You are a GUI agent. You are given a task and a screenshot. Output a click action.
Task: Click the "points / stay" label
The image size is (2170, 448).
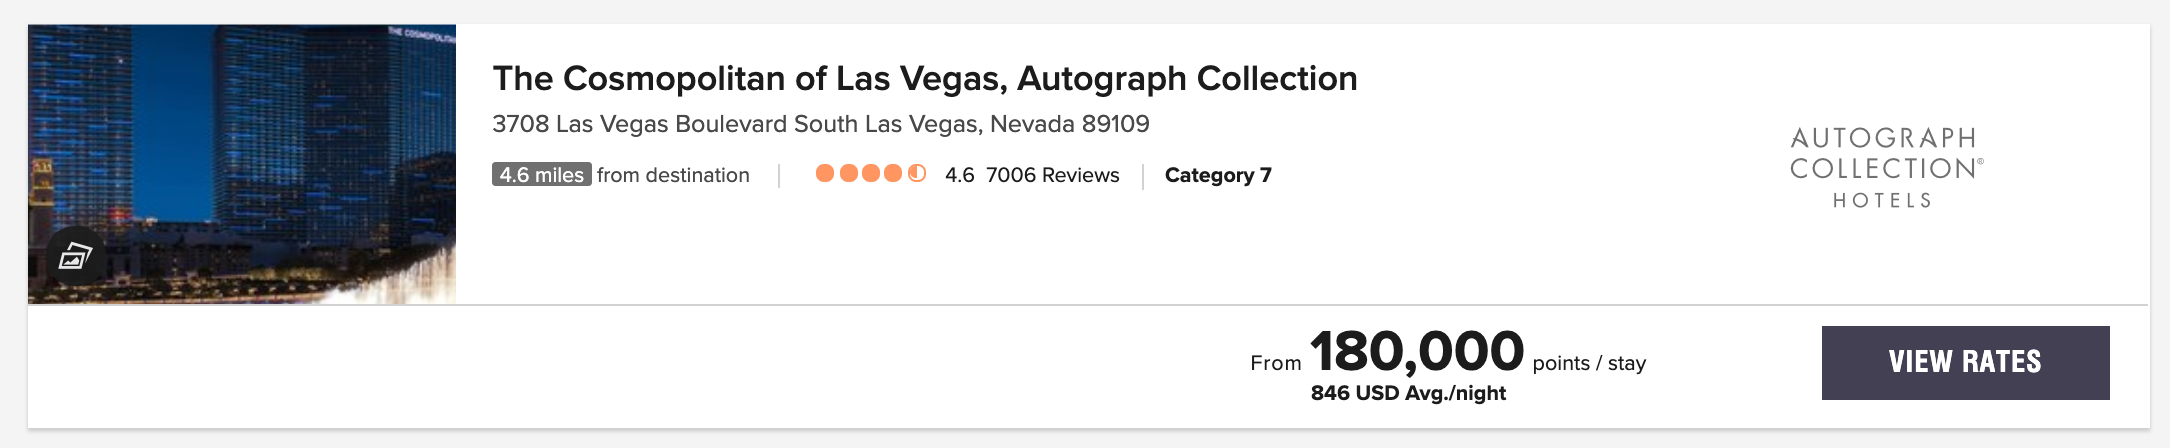point(1589,363)
